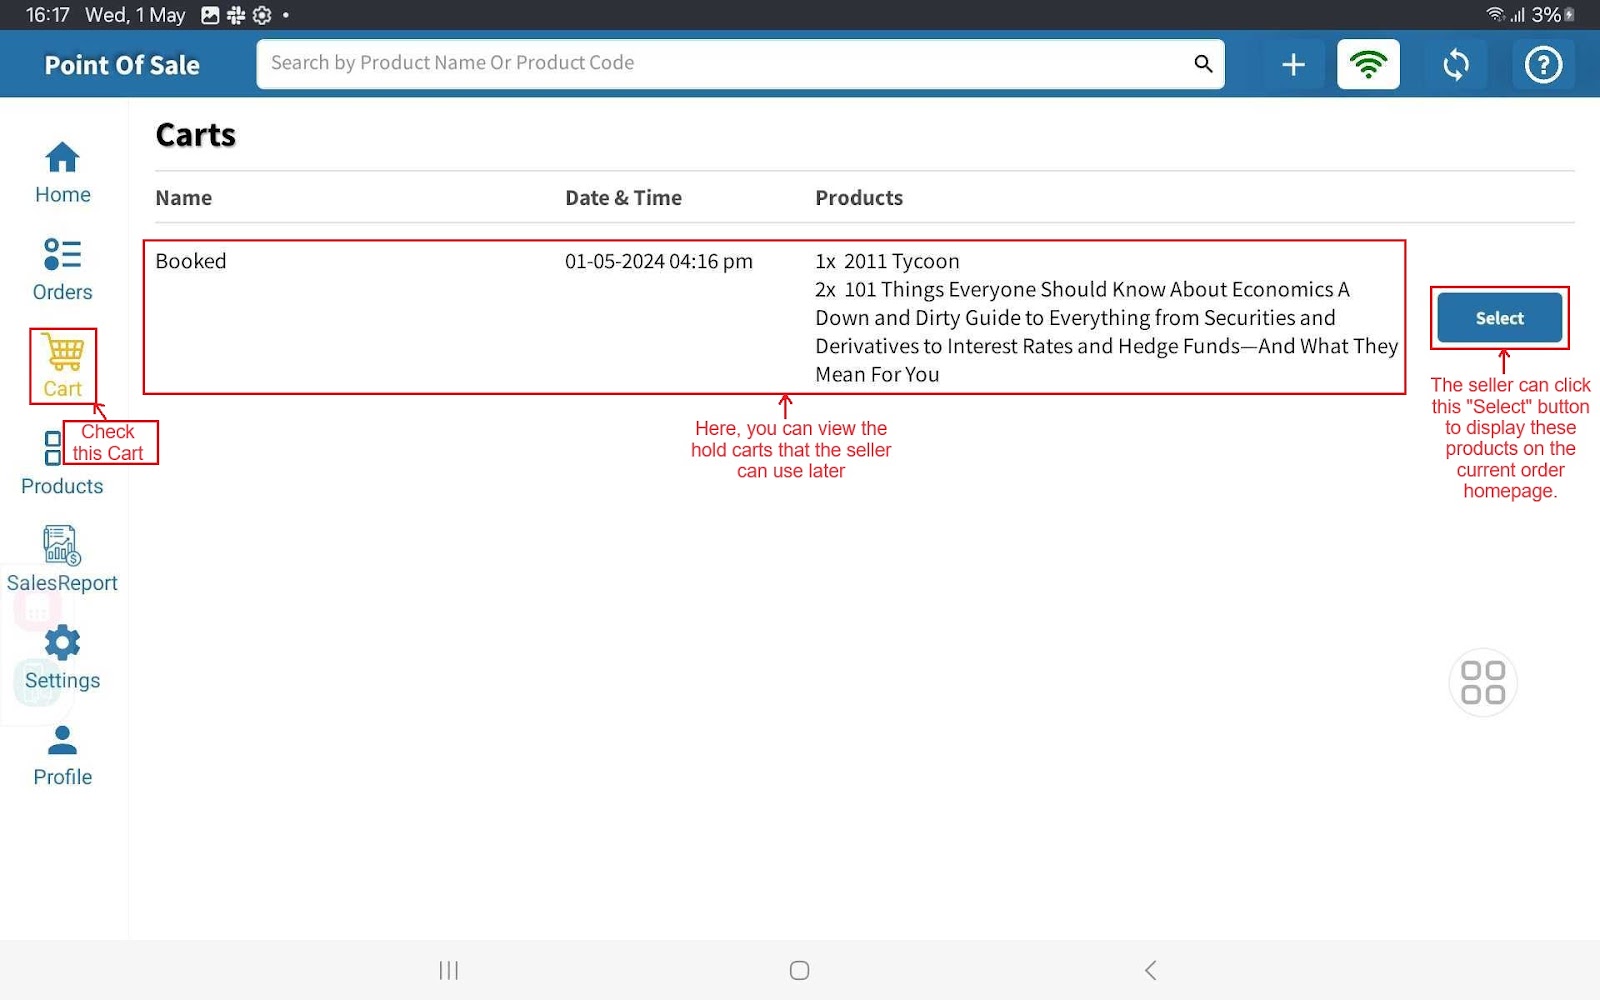Select the Booked hold cart
Viewport: 1600px width, 1000px height.
tap(1499, 318)
